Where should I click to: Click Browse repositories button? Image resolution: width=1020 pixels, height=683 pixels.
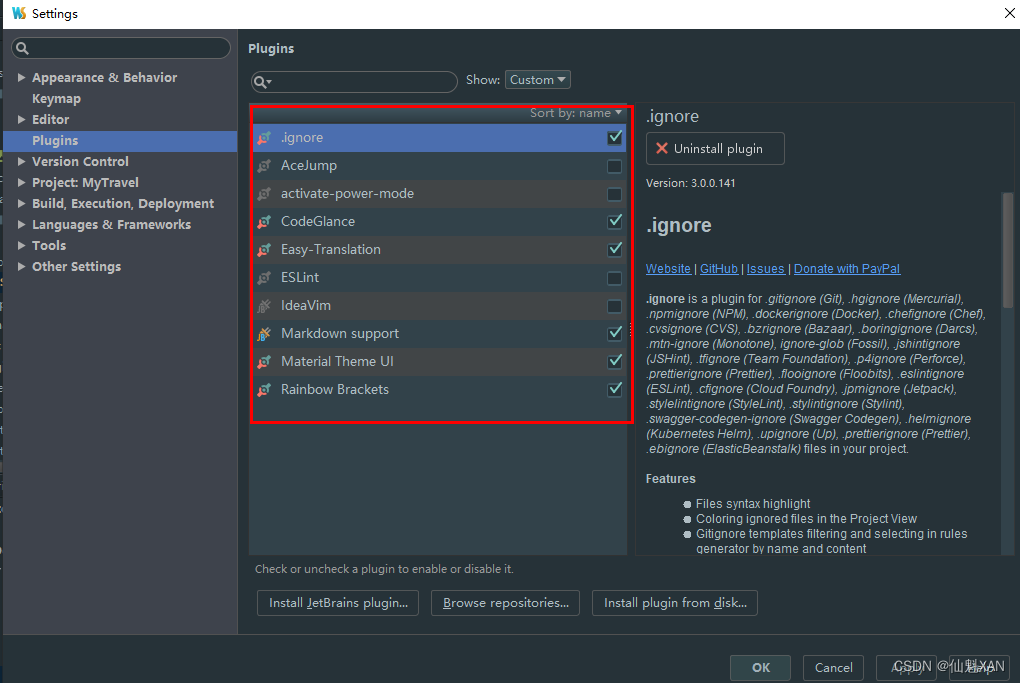[505, 603]
